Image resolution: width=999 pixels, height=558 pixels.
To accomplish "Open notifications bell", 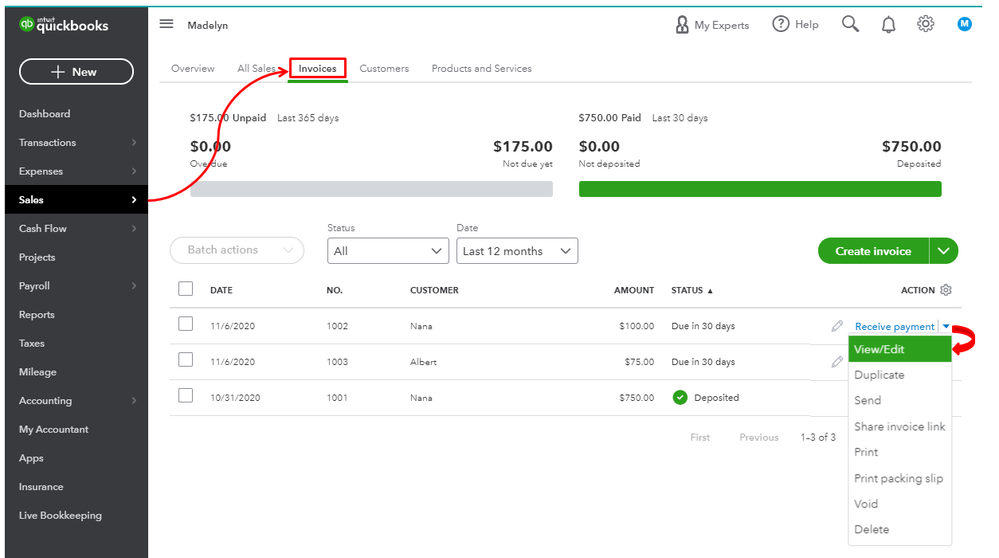I will 888,25.
